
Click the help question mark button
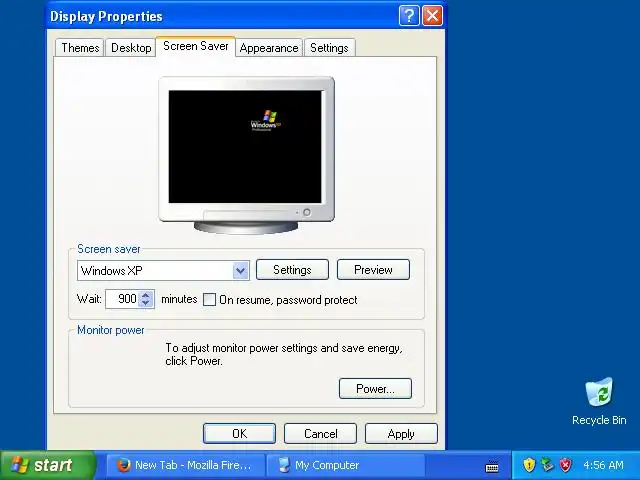[x=409, y=16]
